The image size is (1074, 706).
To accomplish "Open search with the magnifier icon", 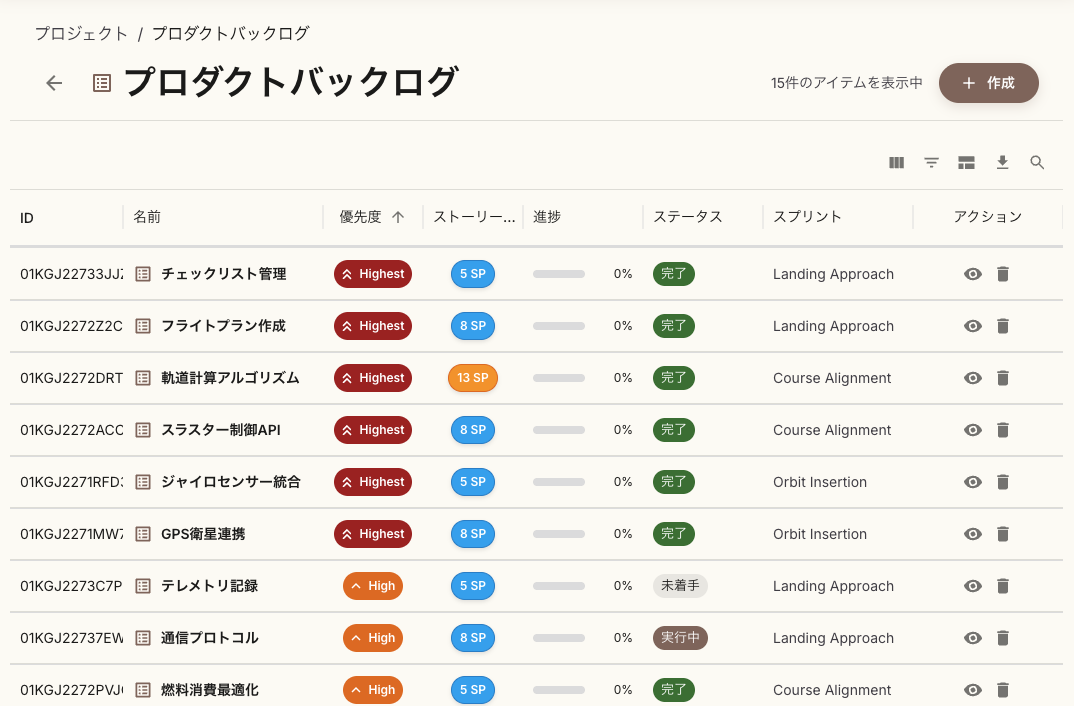I will pyautogui.click(x=1037, y=162).
